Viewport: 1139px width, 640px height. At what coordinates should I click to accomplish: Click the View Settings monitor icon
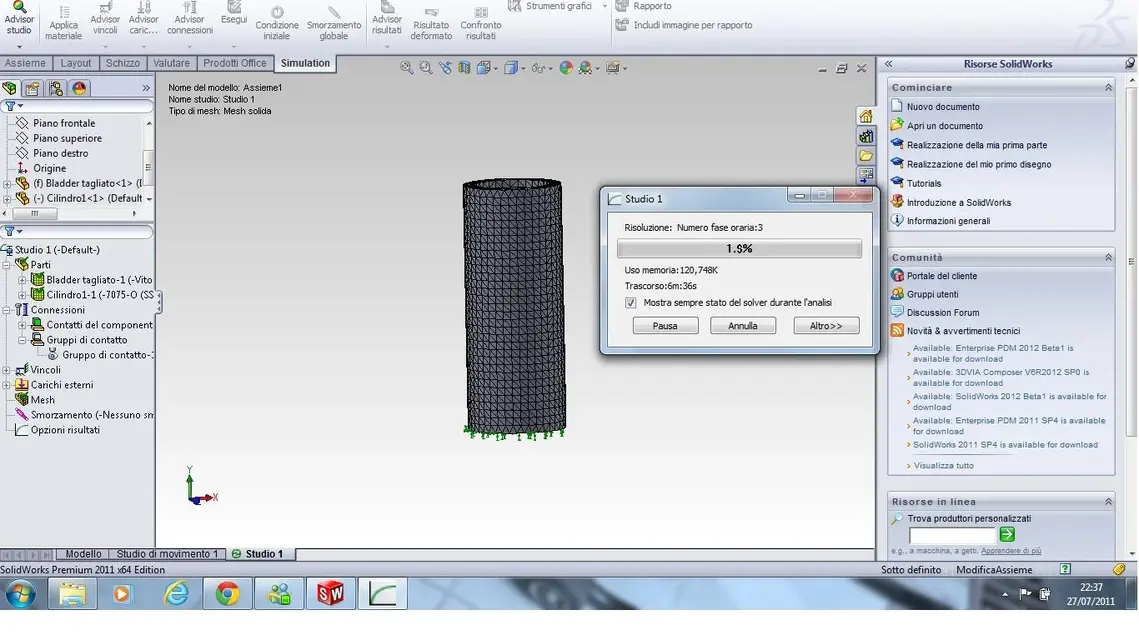click(612, 68)
